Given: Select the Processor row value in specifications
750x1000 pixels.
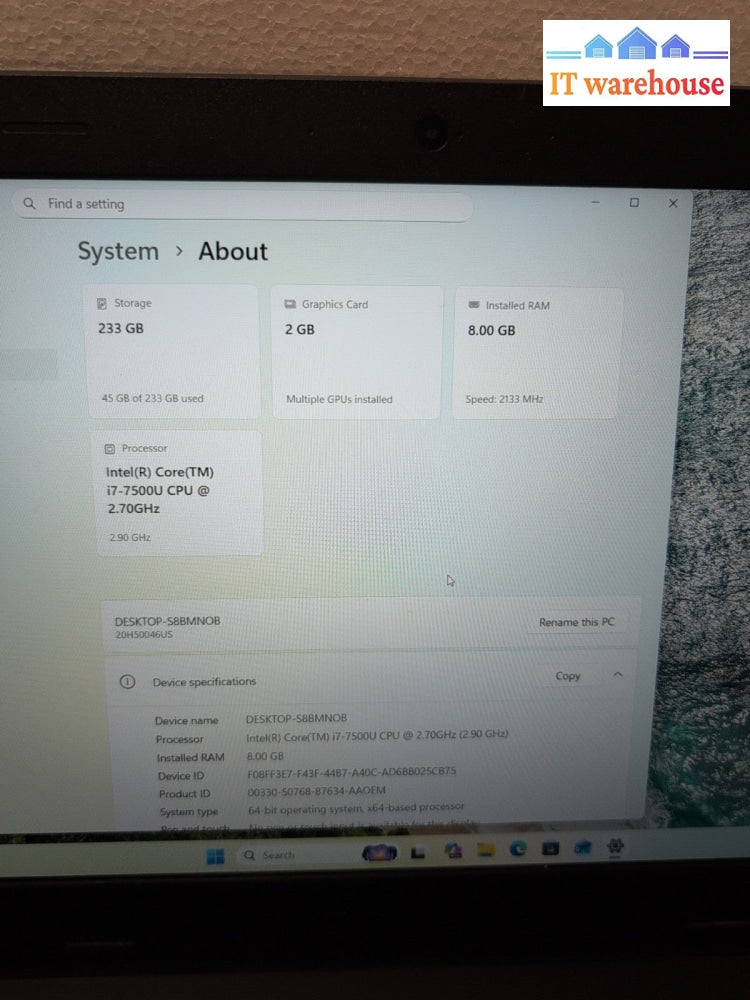Looking at the screenshot, I should (377, 735).
